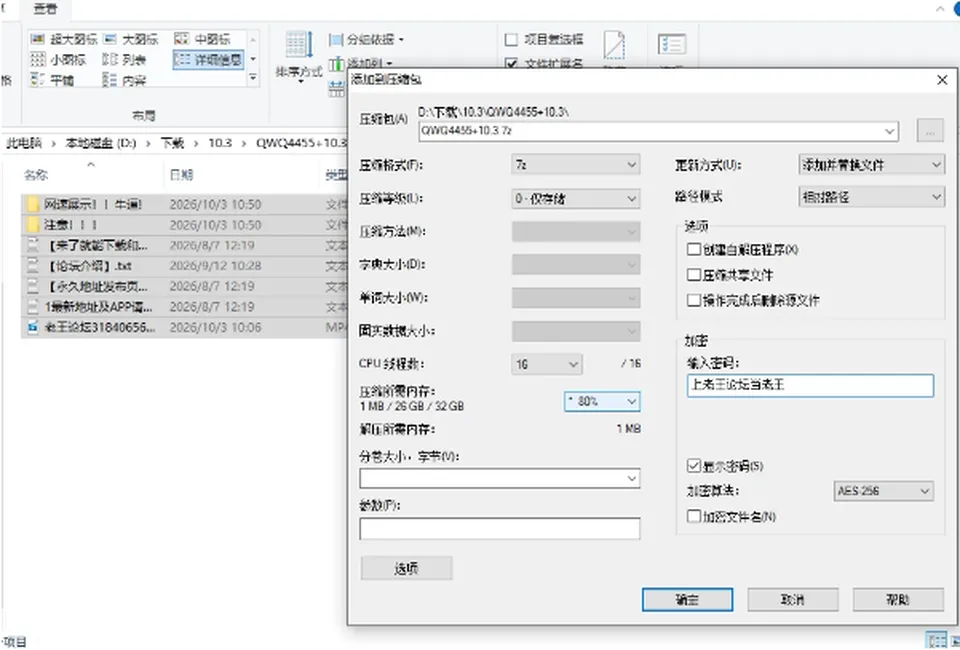Expand the 80% memory limit dropdown
960x650 pixels.
click(x=602, y=402)
